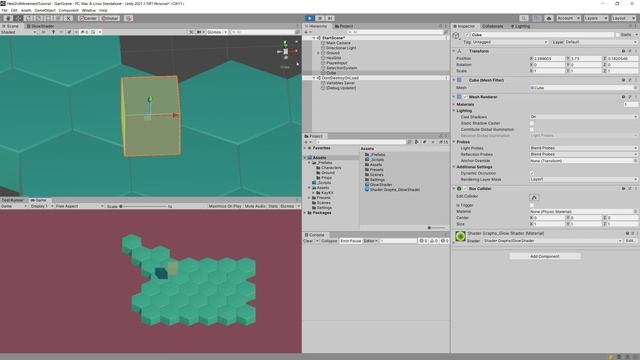The width and height of the screenshot is (640, 360).
Task: Open the Account dropdown
Action: click(568, 18)
